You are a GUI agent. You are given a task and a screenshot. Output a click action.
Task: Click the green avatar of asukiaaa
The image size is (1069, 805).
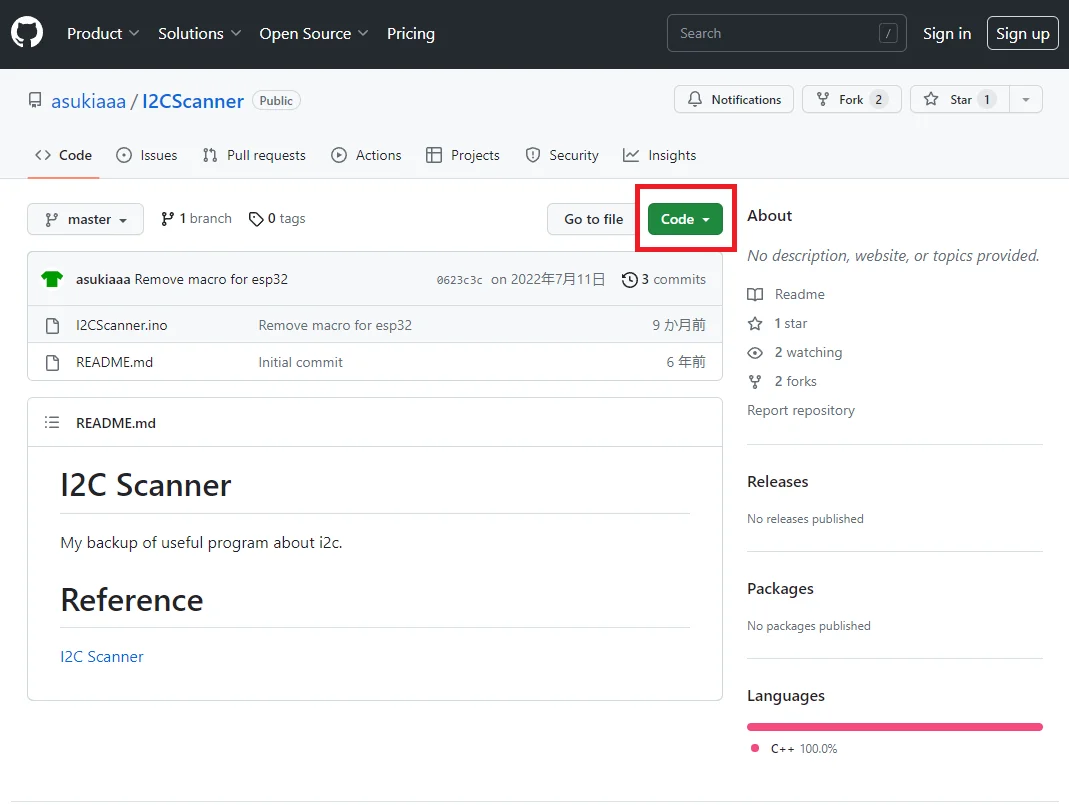[x=52, y=279]
